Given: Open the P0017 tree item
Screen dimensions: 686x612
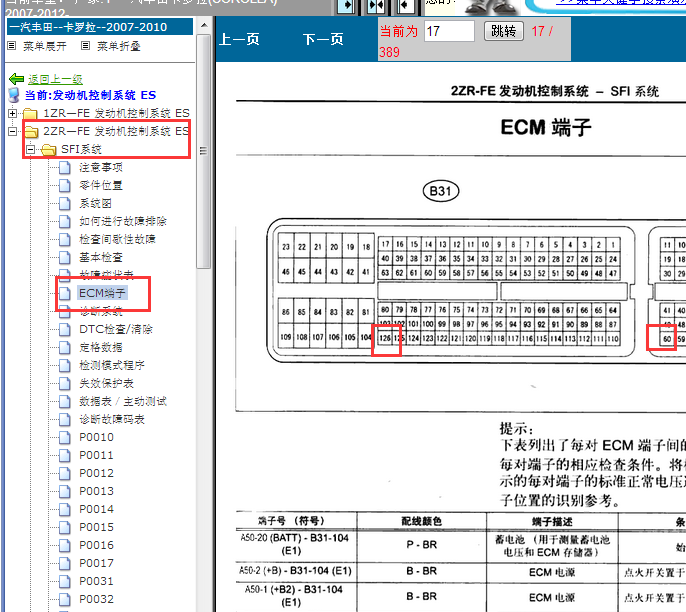Looking at the screenshot, I should [x=96, y=563].
